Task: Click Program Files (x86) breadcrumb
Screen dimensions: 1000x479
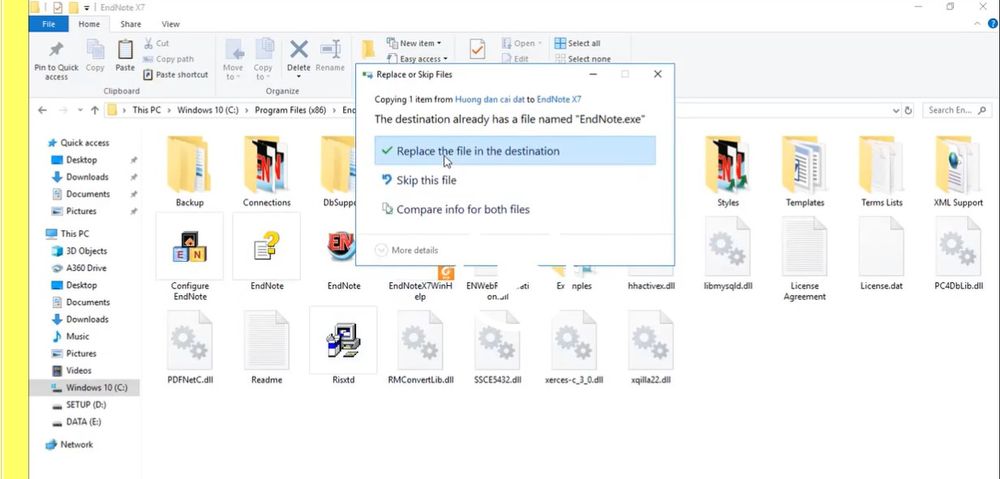Action: [x=290, y=110]
